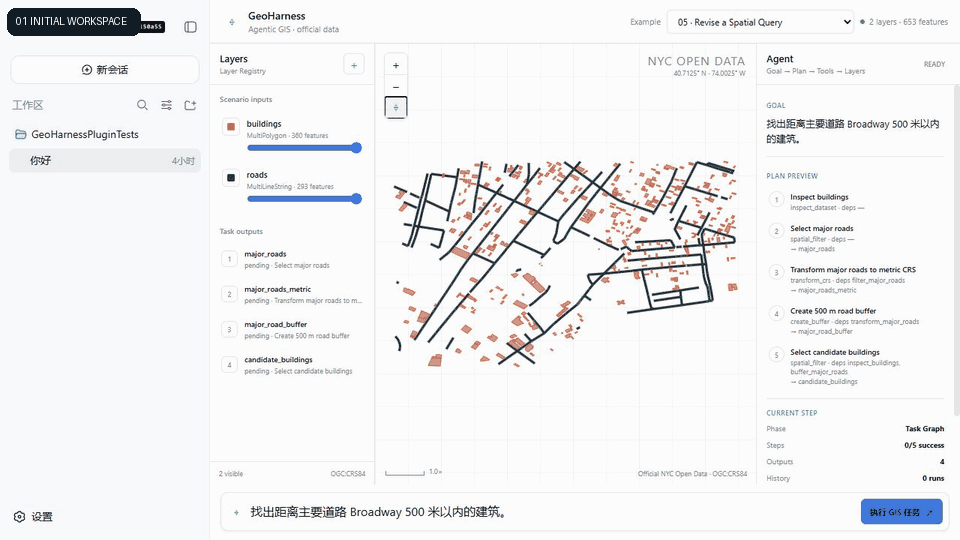Open the Example dropdown selector
This screenshot has height=540, width=960.
click(x=760, y=22)
